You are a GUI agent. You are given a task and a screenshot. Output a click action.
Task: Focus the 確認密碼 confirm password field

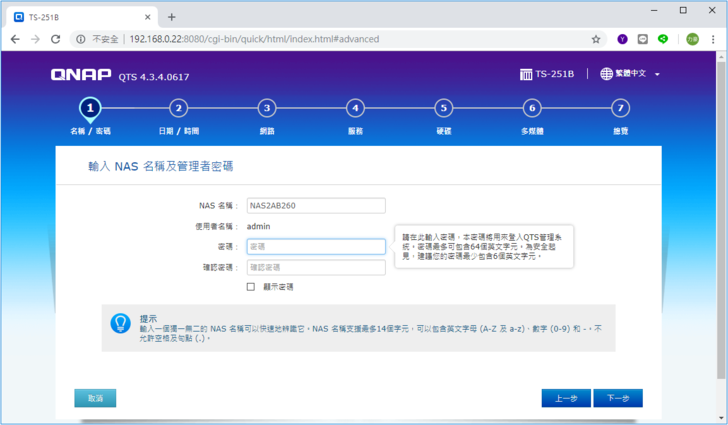coord(315,267)
